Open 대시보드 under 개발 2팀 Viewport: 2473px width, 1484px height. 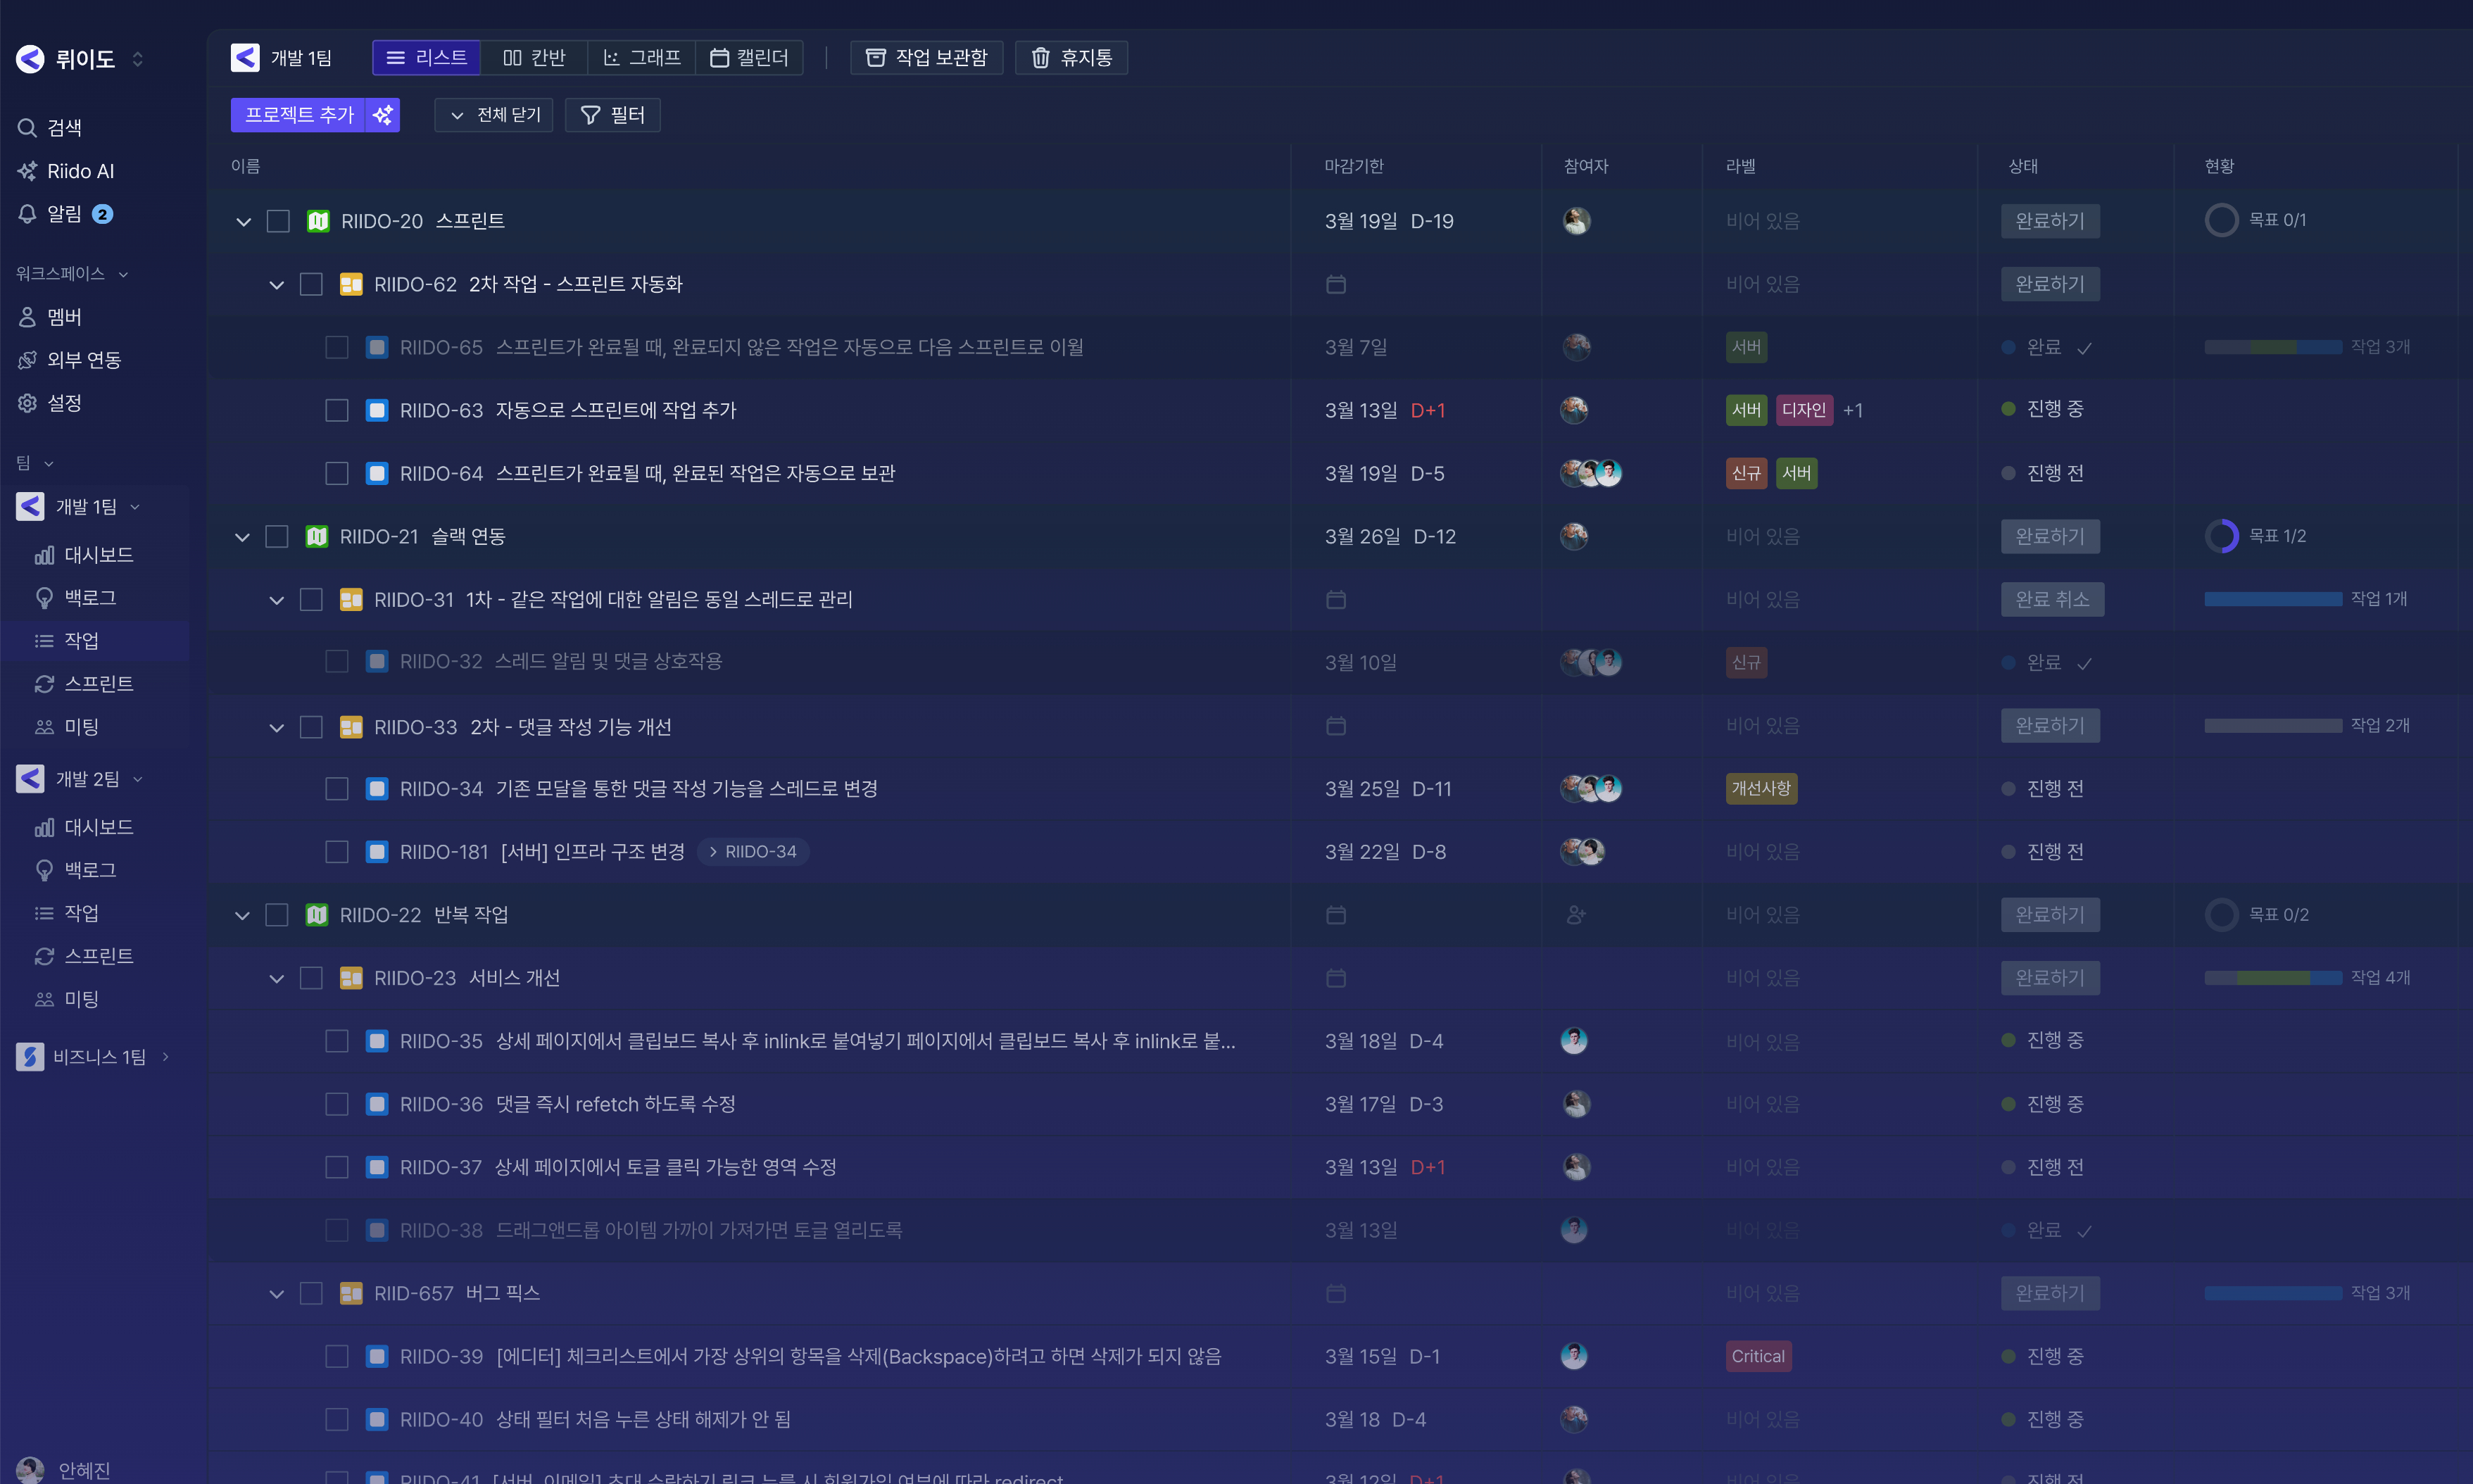tap(98, 827)
